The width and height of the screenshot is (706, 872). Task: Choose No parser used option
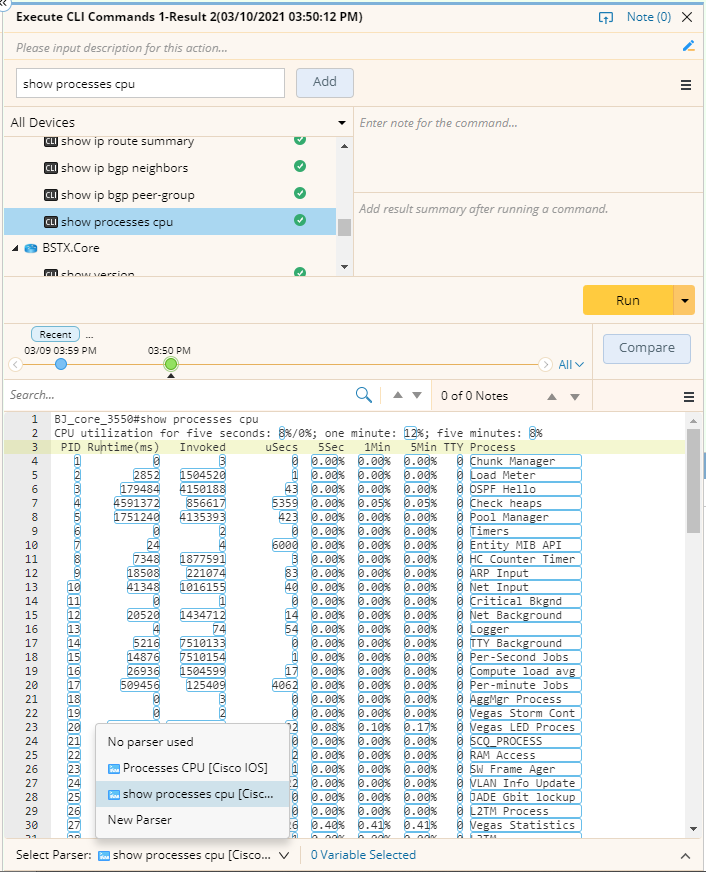(x=192, y=742)
